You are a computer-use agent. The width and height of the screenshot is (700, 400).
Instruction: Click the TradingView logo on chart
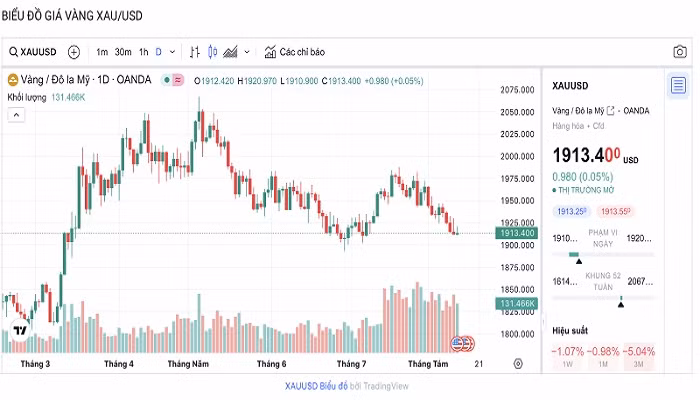point(20,332)
